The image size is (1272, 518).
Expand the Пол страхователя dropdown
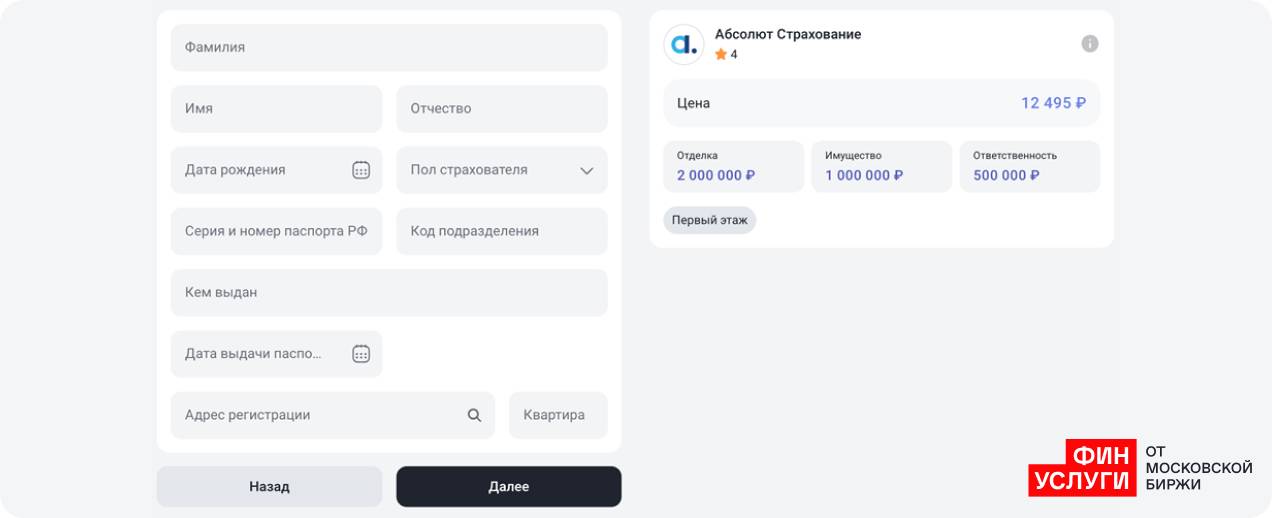[501, 170]
